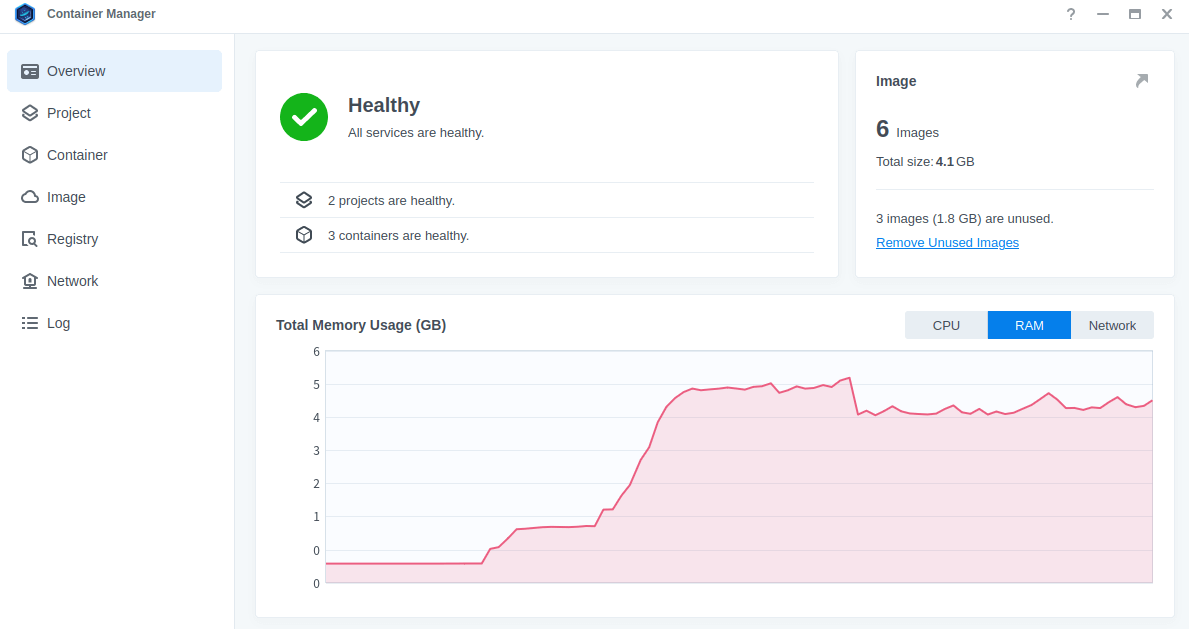
Task: Open the Network section in sidebar
Action: pos(115,281)
